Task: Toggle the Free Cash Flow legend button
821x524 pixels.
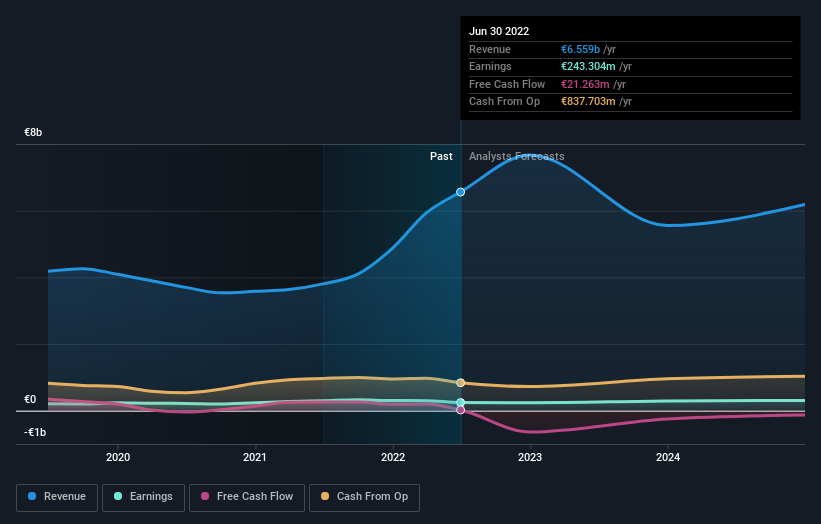Action: coord(247,497)
